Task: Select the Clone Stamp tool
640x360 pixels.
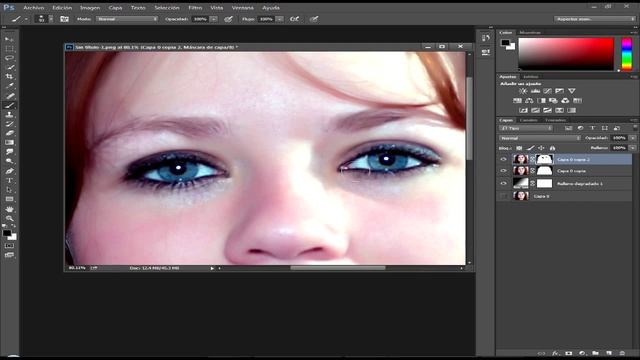Action: pos(9,115)
